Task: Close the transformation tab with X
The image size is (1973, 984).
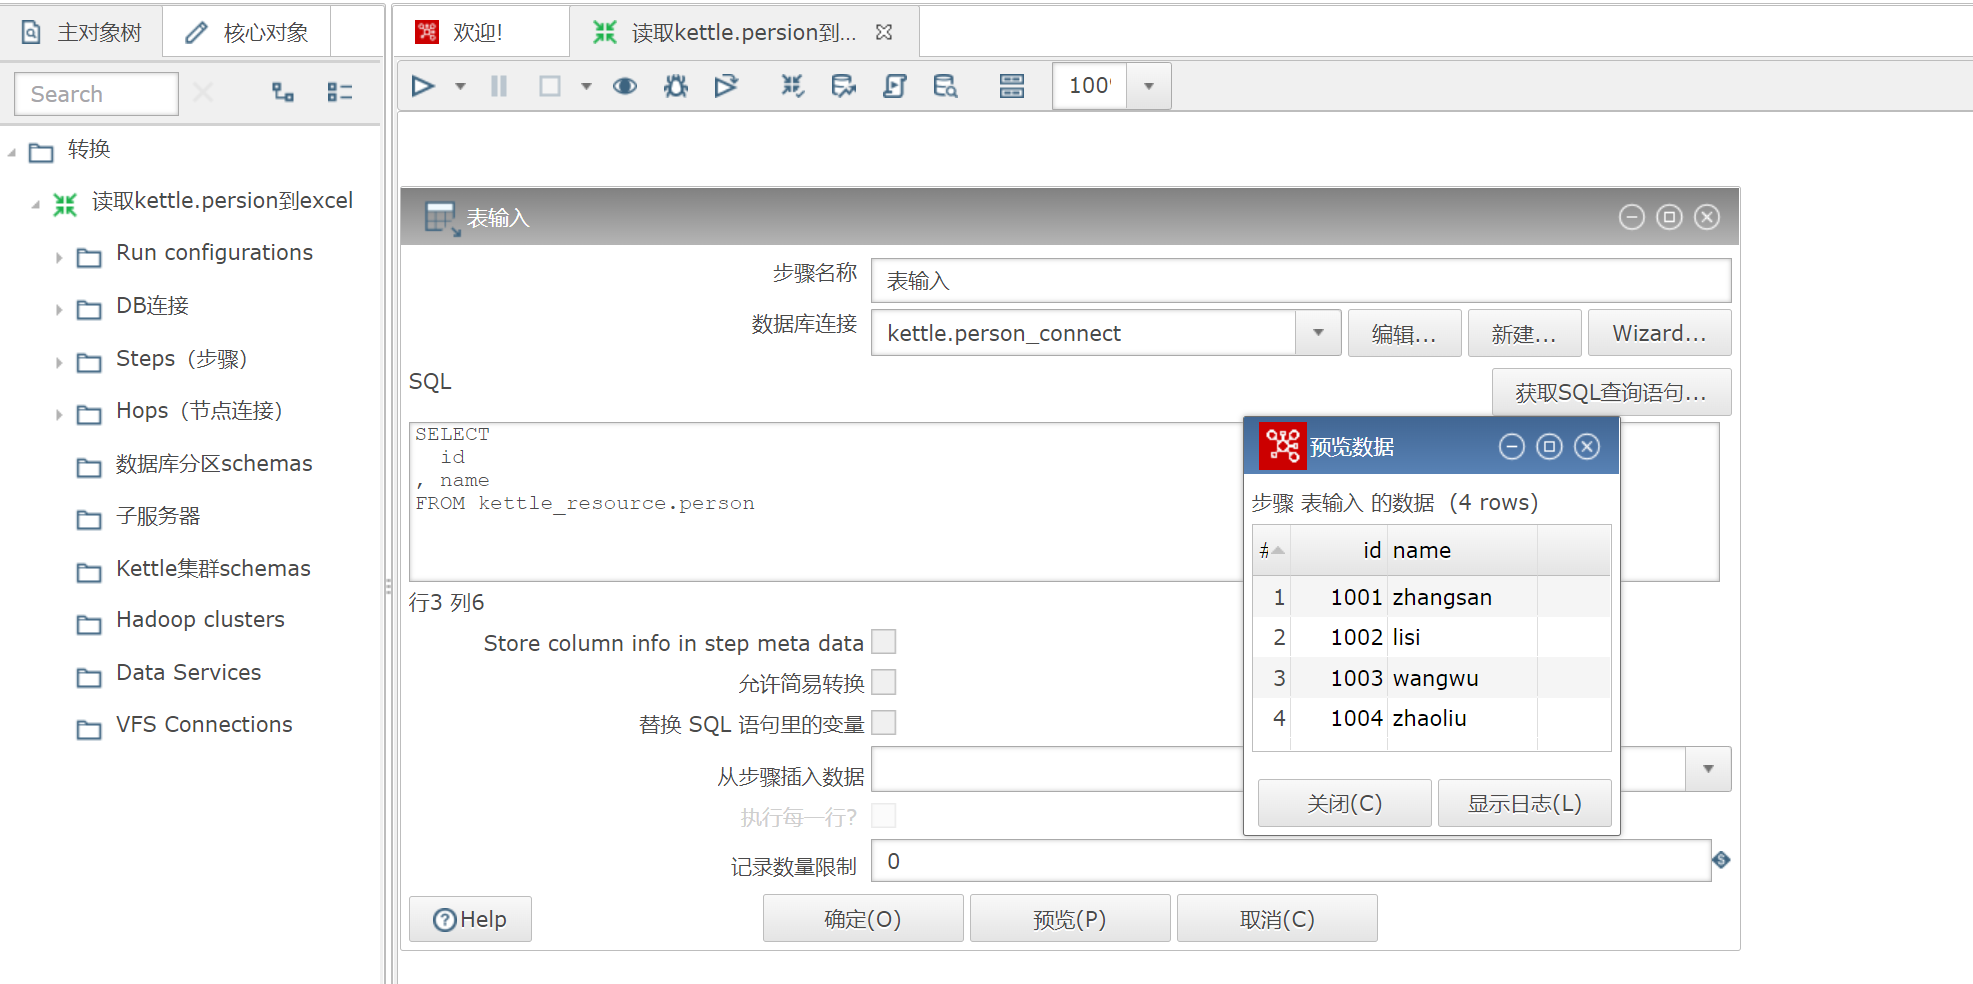Action: 884,33
